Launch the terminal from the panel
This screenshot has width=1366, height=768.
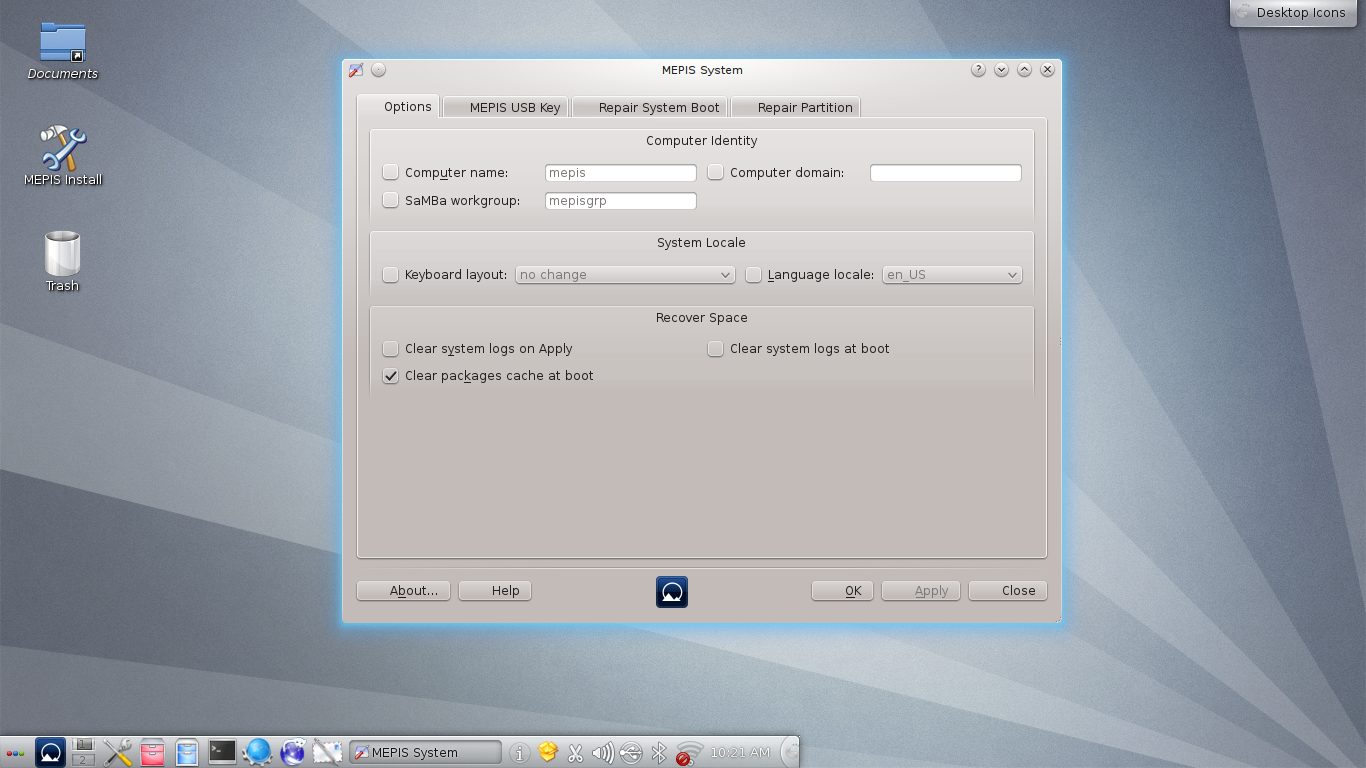[222, 751]
